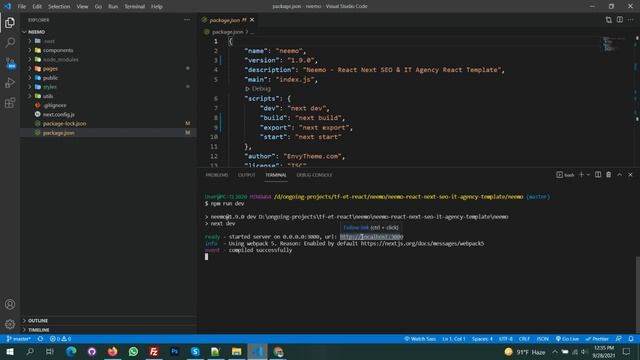Click the New Terminal plus icon
This screenshot has height=360, width=640.
[x=581, y=175]
